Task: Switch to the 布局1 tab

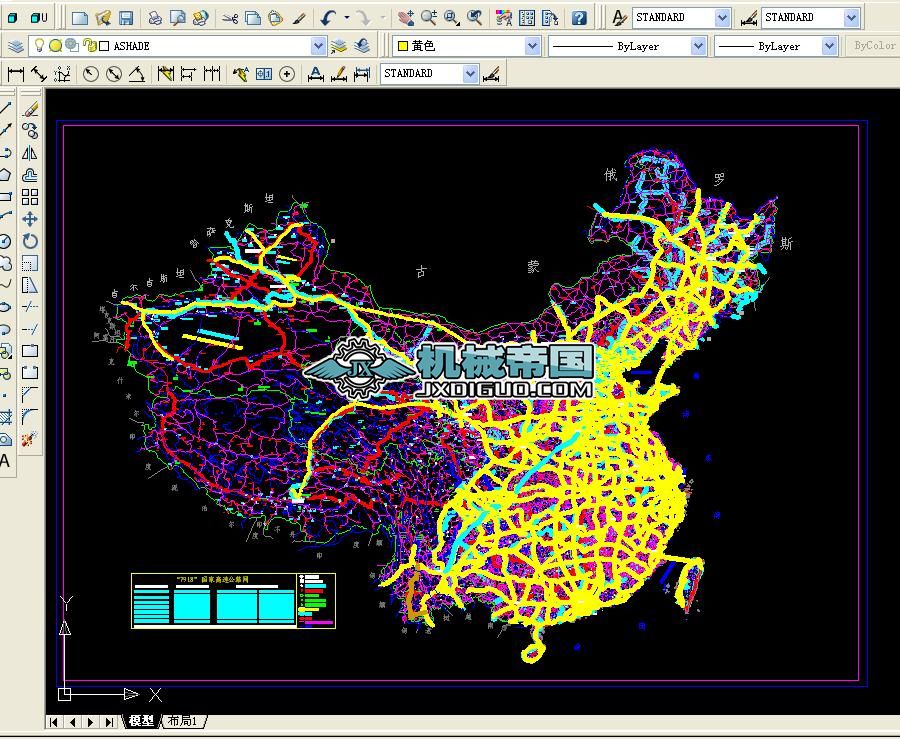Action: pyautogui.click(x=182, y=721)
